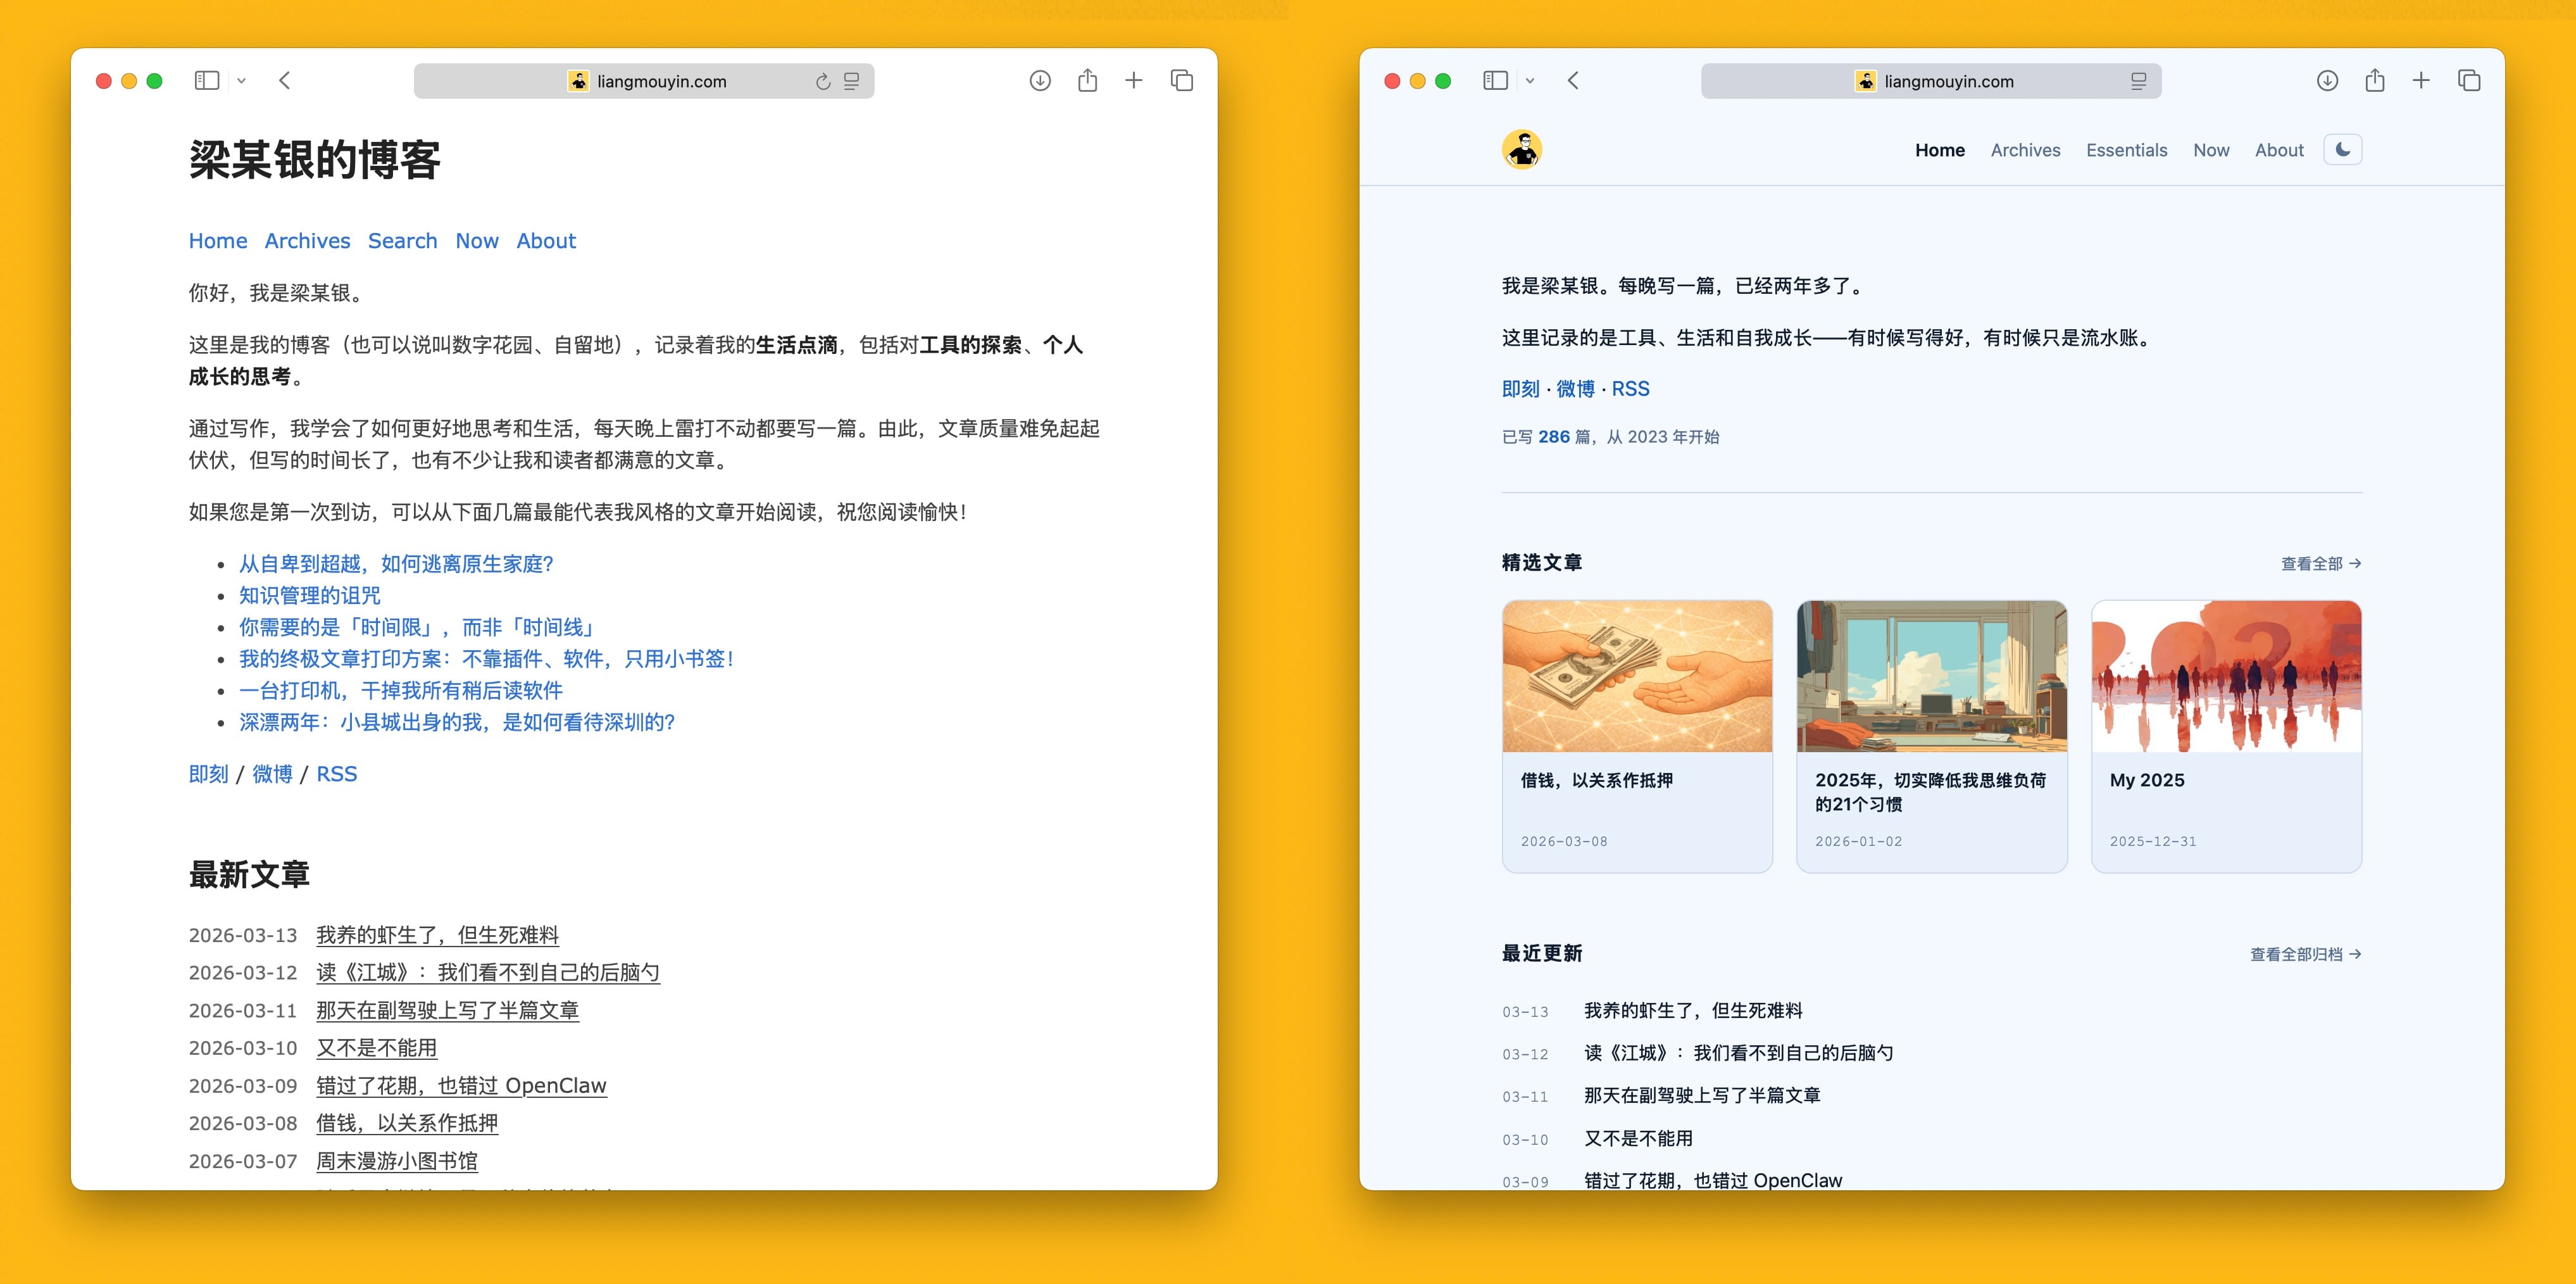Click the 286 article count in right window

[1554, 437]
